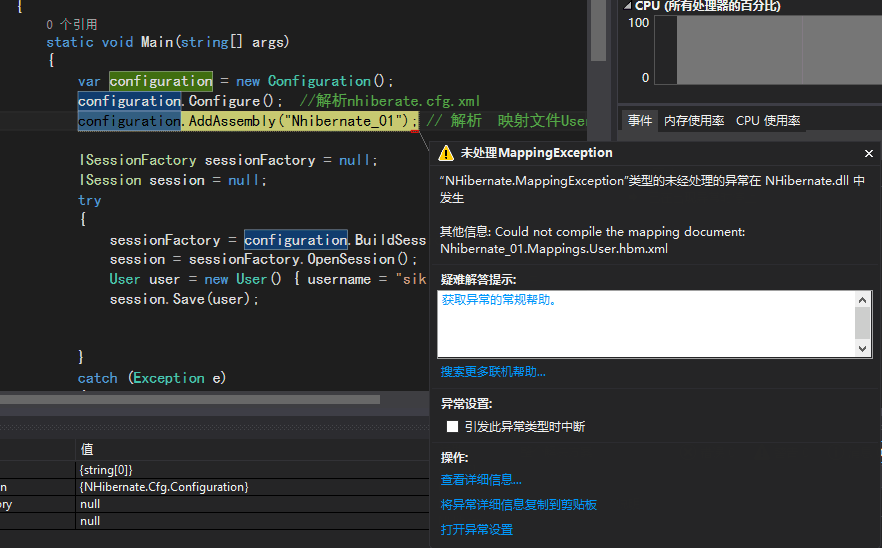Click the troubleshooting tips scroll-down arrow

click(x=862, y=349)
